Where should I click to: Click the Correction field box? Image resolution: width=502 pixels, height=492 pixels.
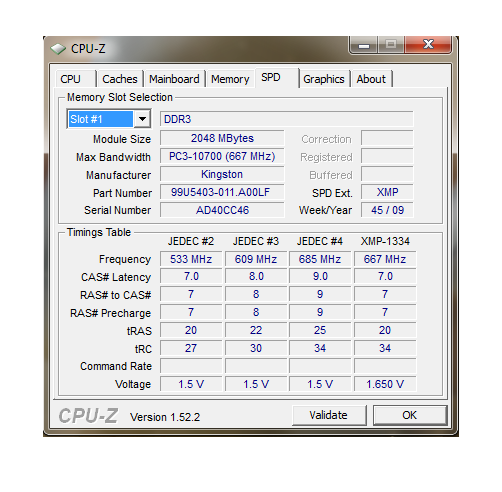click(387, 138)
